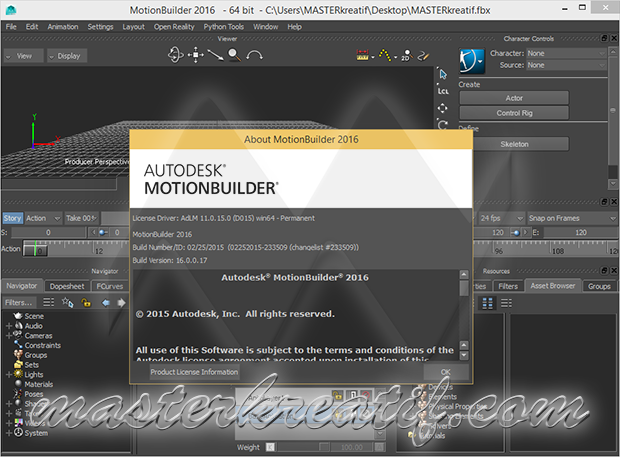Switch Asset Browser to list view
Image resolution: width=620 pixels, height=457 pixels.
tap(506, 303)
